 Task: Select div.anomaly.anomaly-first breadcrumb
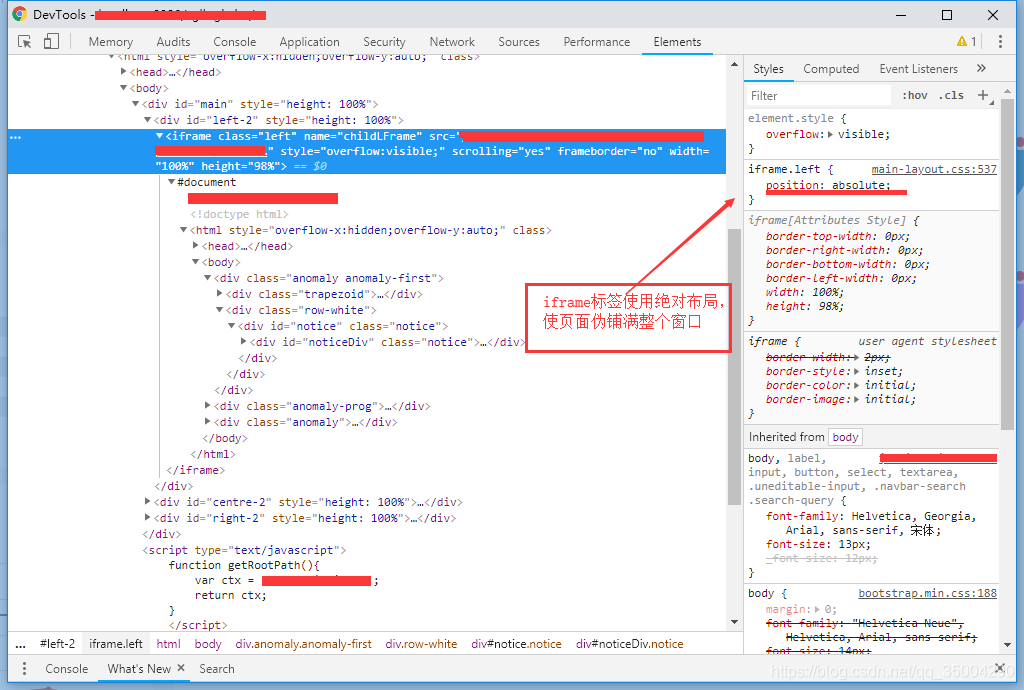(304, 644)
